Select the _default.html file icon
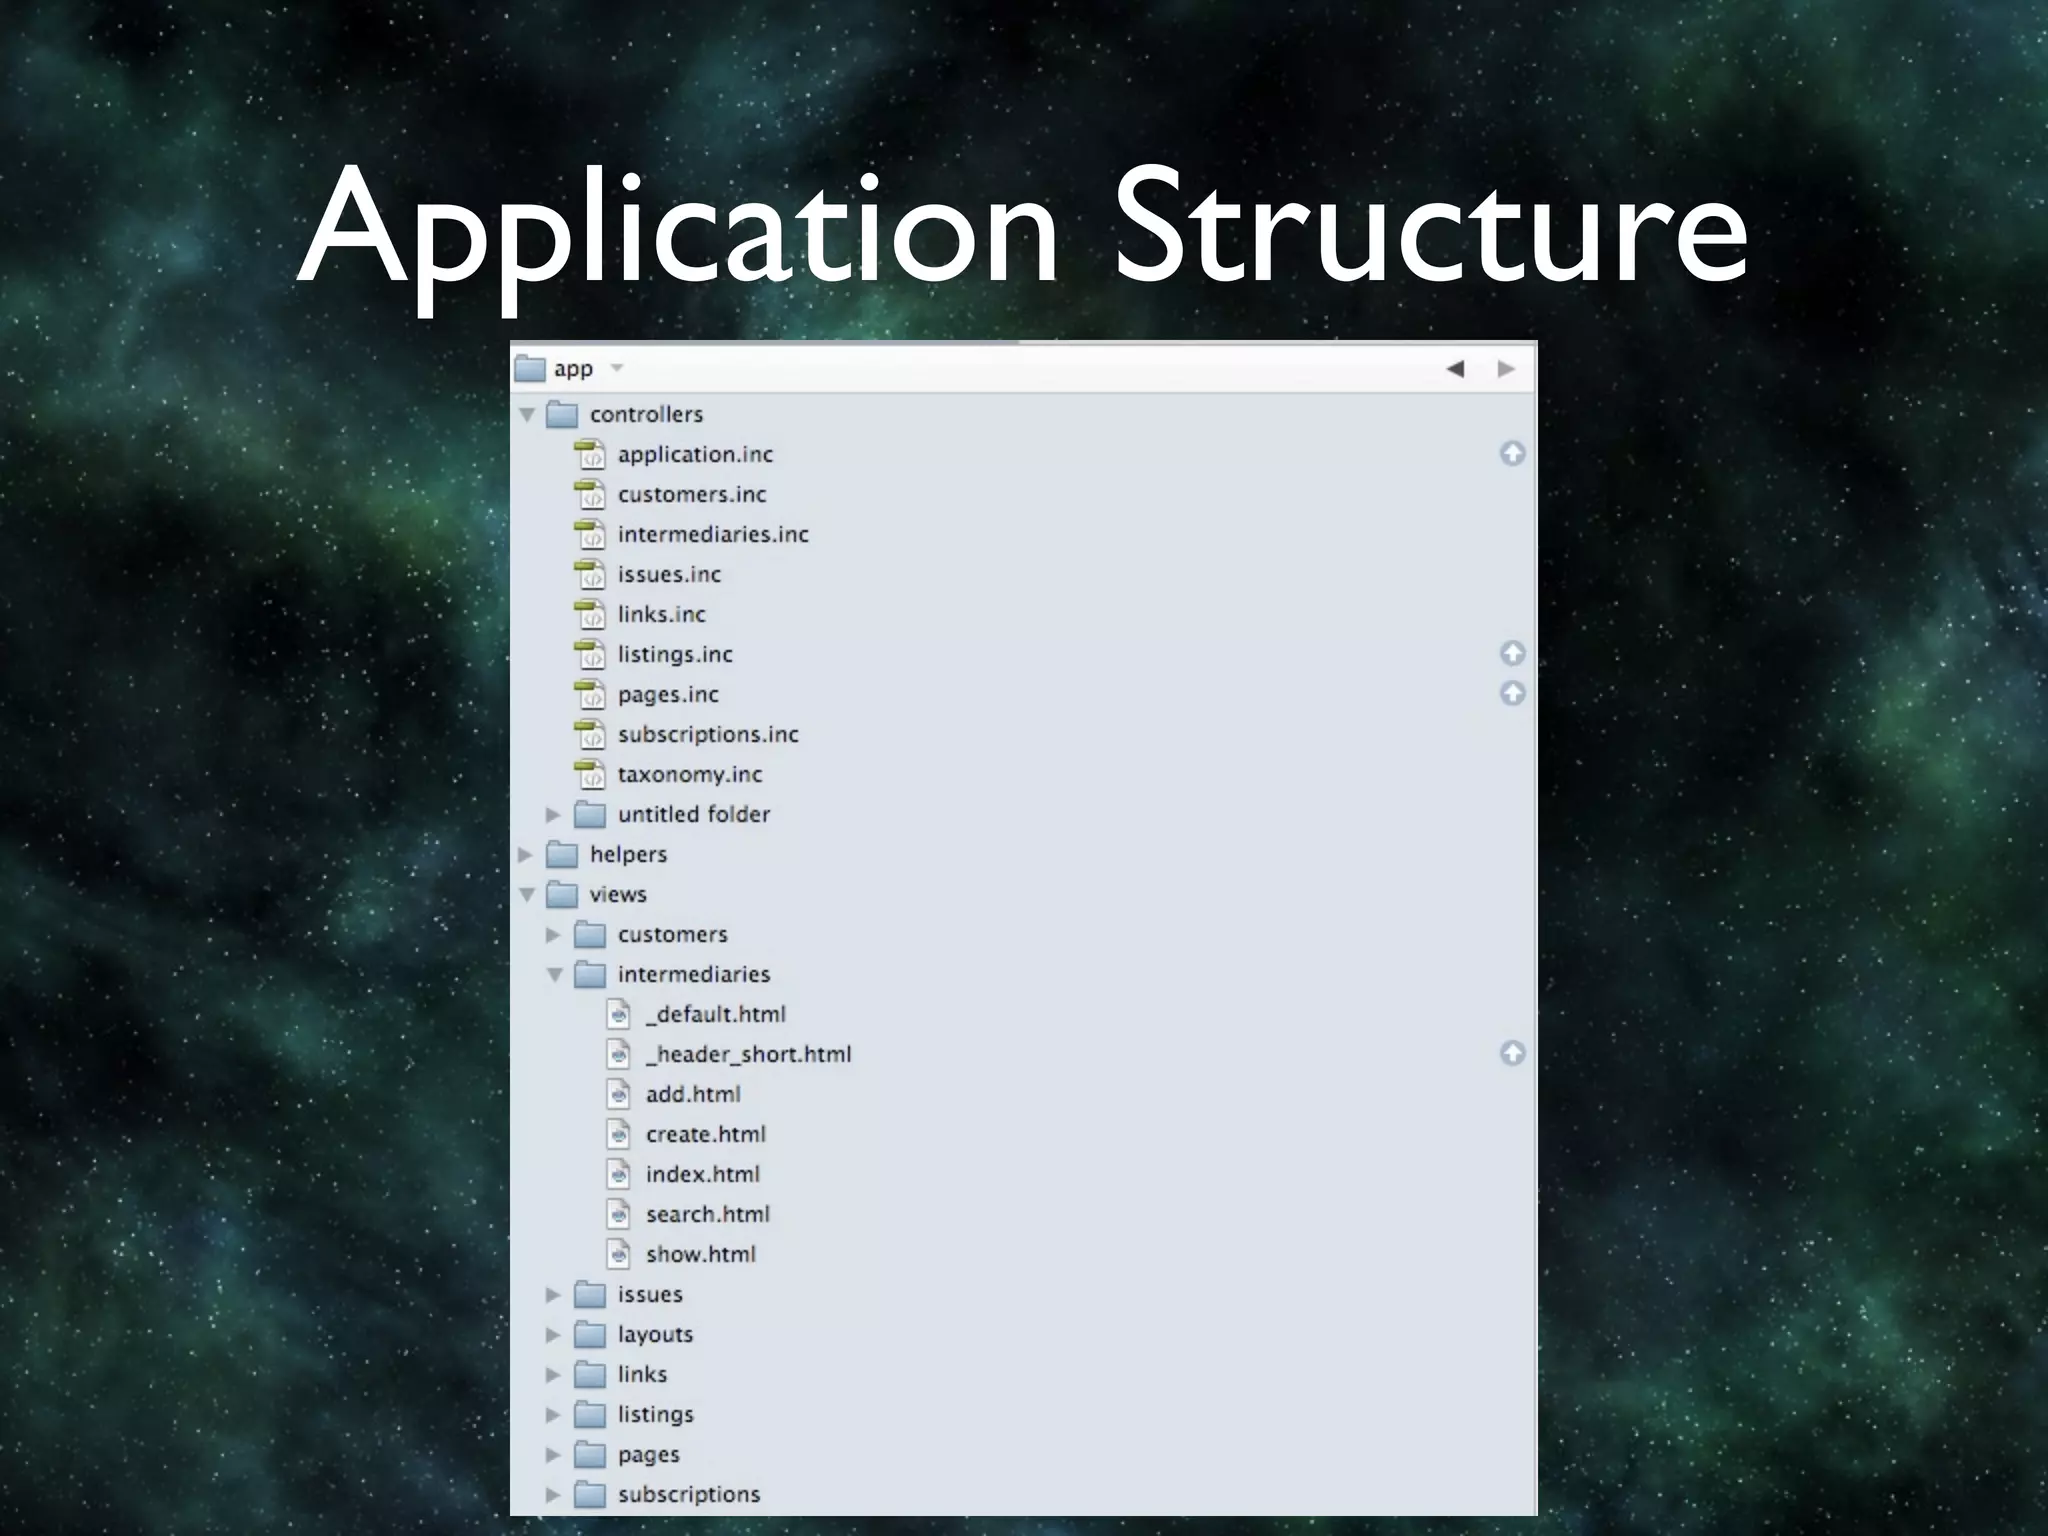 coord(619,1014)
